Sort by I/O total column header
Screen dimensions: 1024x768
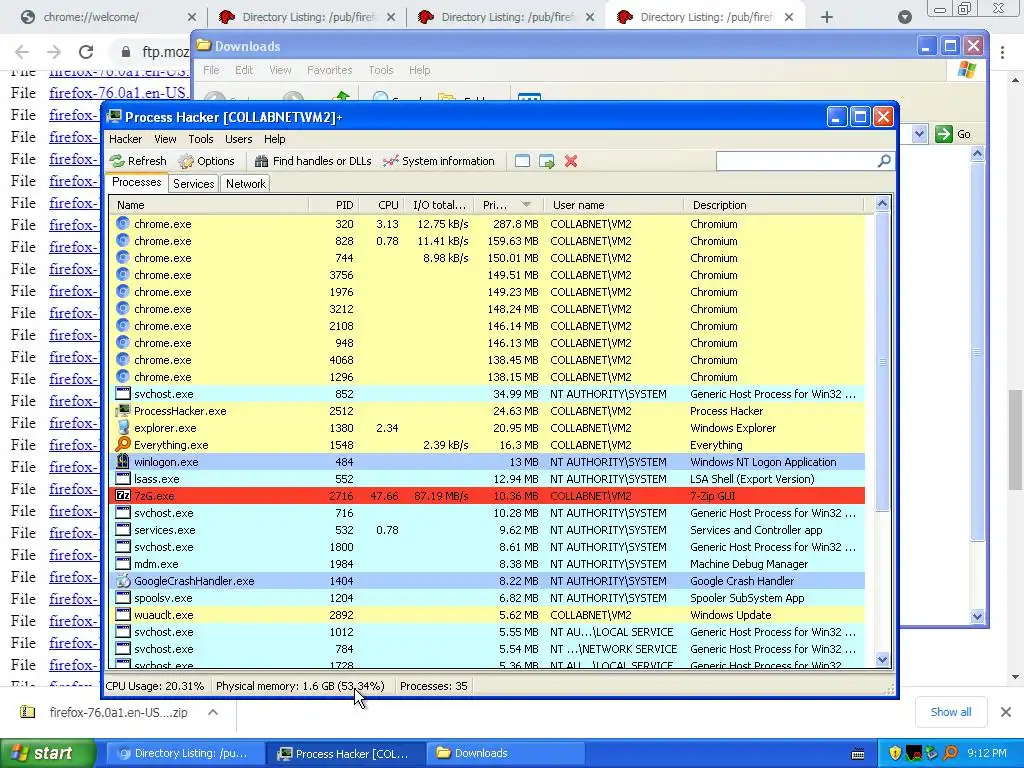(439, 205)
